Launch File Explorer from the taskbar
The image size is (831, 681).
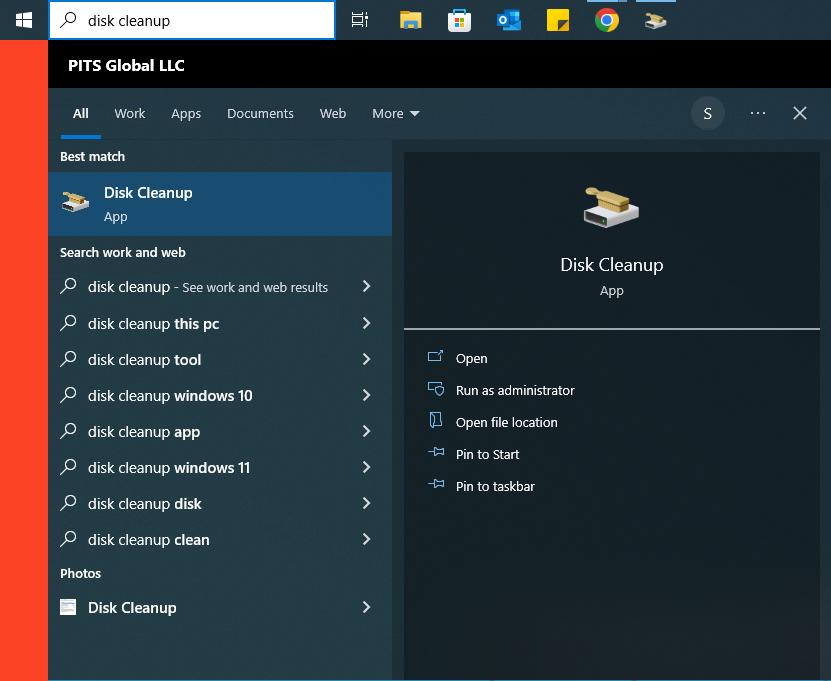411,20
